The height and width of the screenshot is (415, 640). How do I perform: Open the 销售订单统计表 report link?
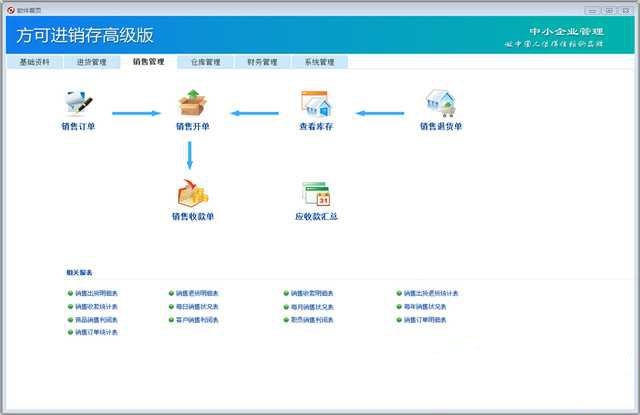click(x=93, y=332)
